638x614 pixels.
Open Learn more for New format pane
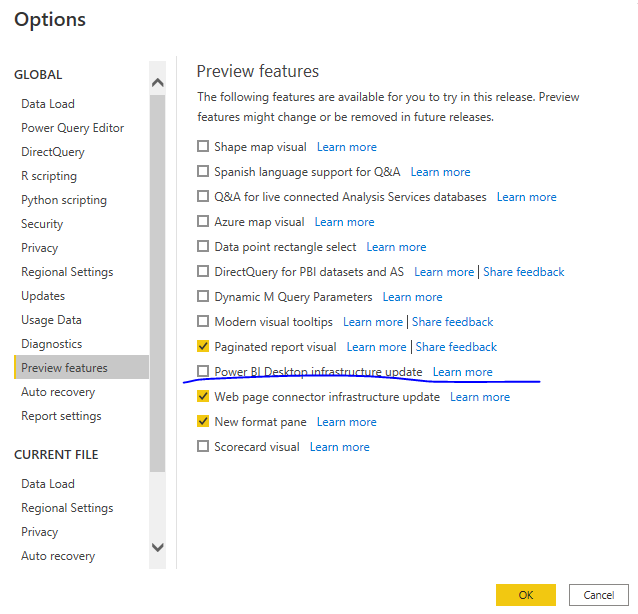347,422
